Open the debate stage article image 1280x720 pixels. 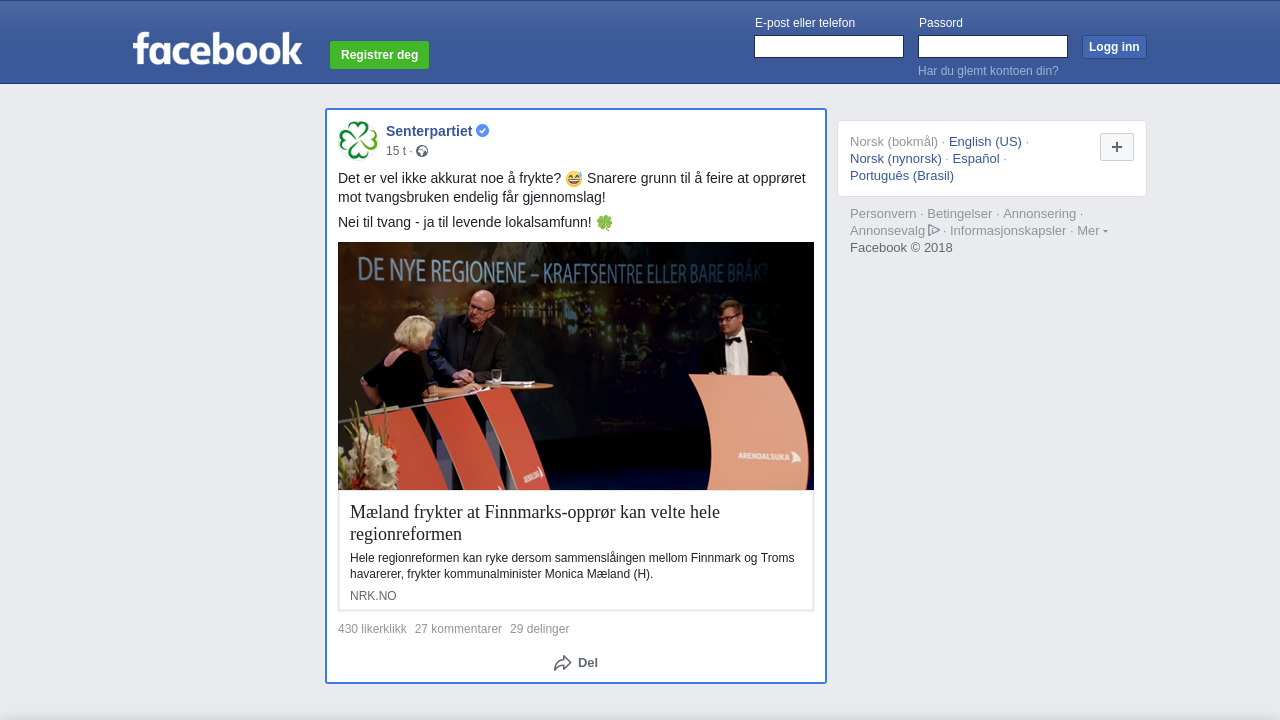tap(576, 366)
